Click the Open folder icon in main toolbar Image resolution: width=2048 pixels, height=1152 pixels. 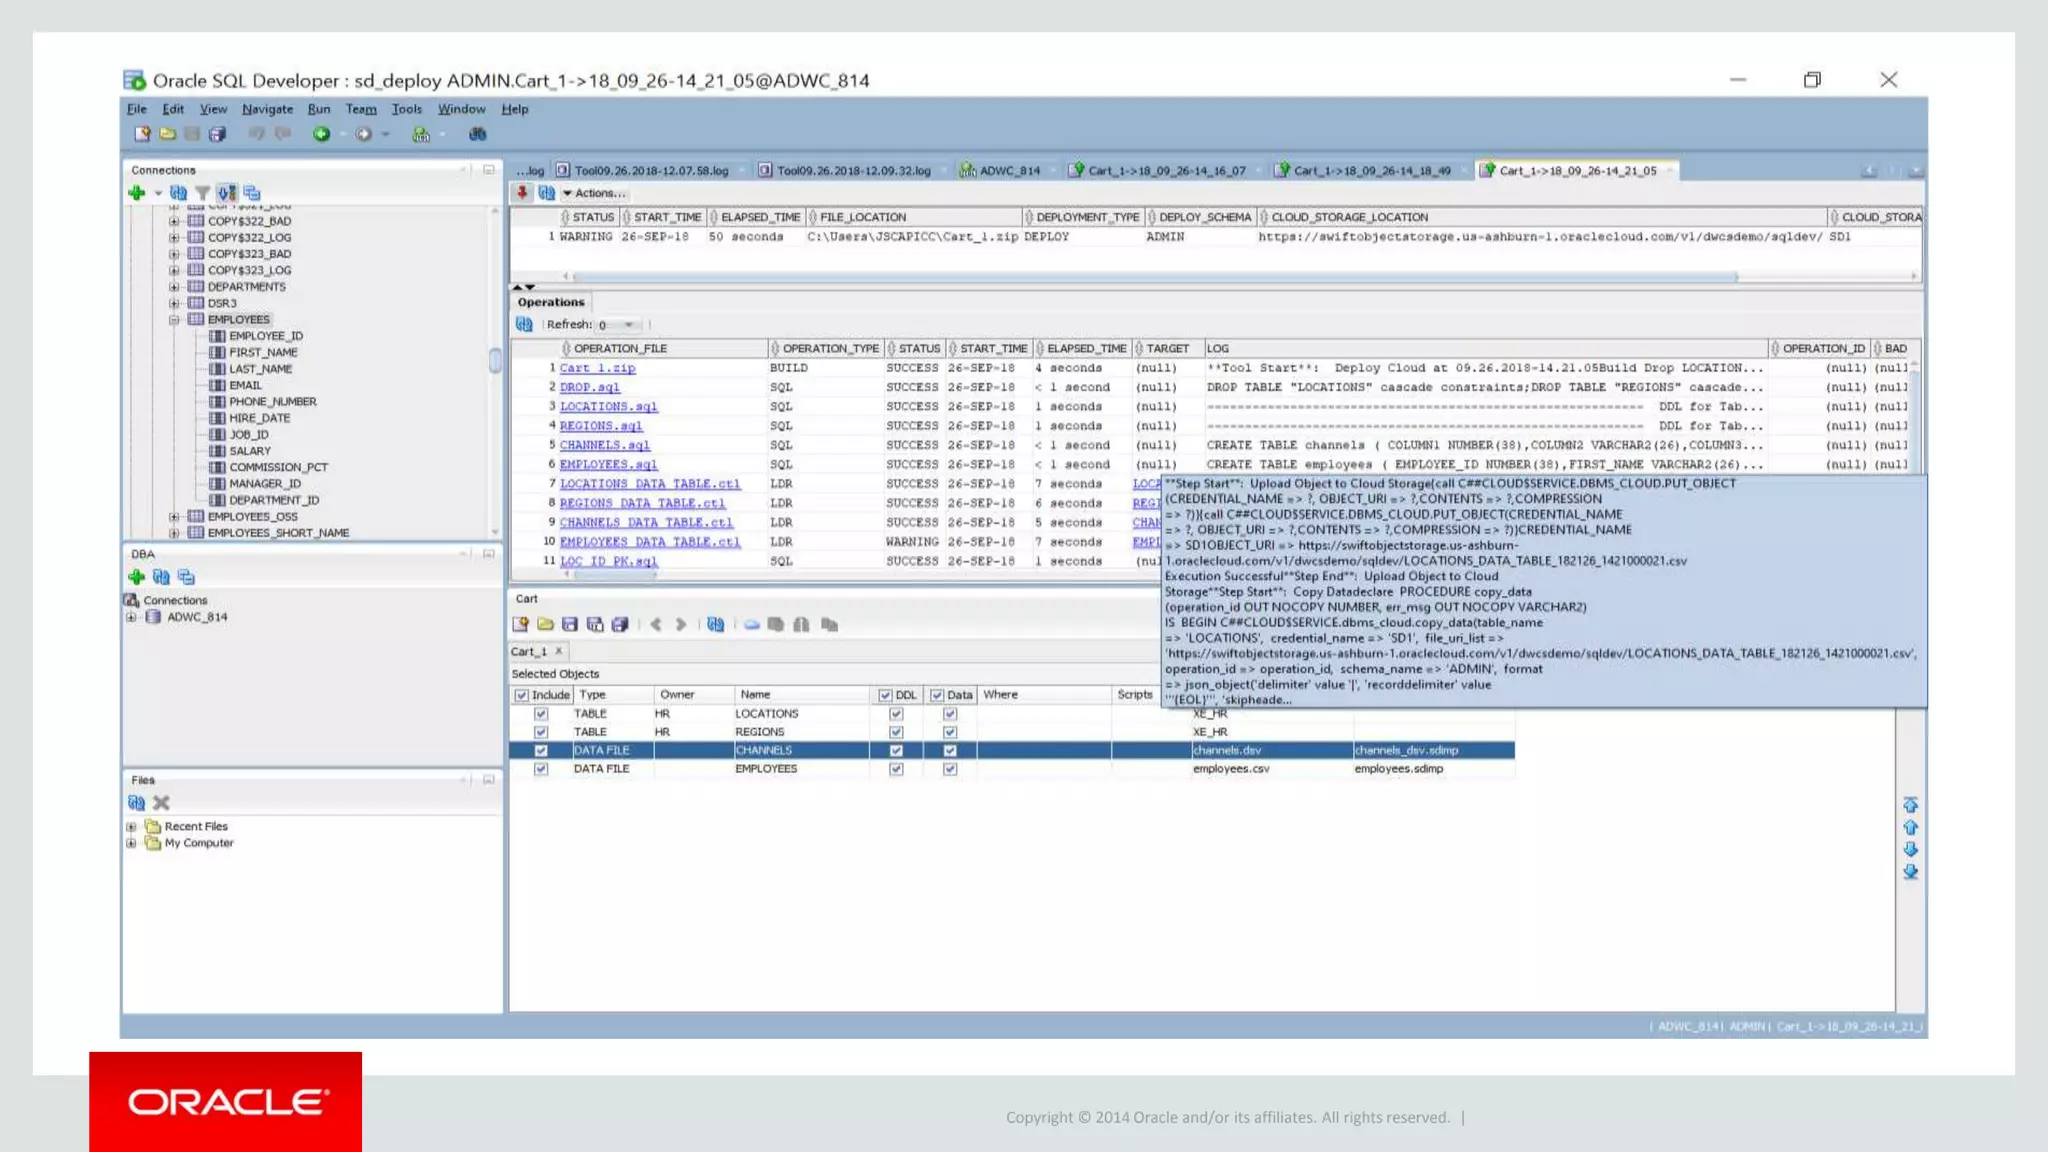pos(167,134)
